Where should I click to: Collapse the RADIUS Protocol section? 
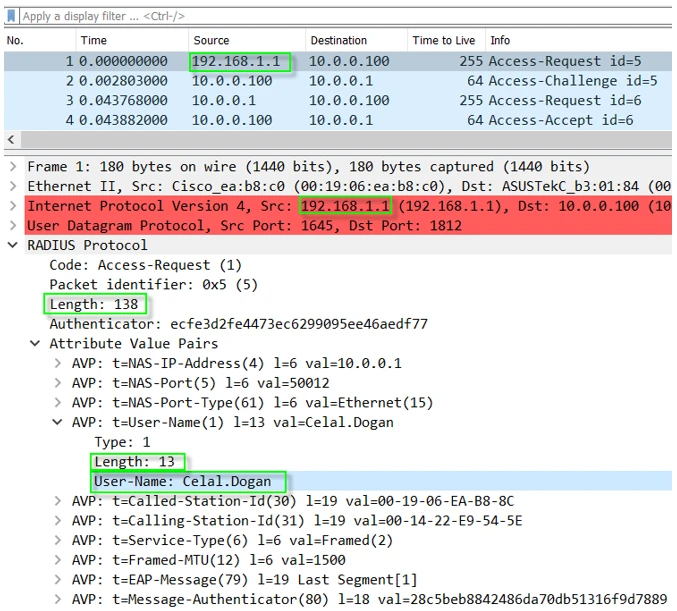(x=12, y=245)
